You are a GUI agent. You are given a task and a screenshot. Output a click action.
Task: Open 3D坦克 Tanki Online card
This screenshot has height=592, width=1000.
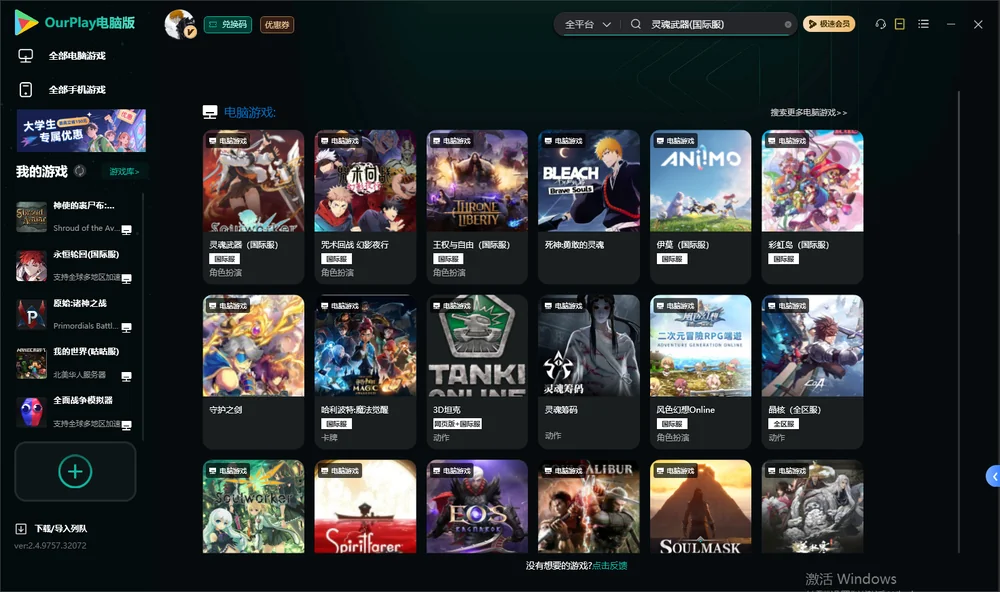tap(477, 372)
